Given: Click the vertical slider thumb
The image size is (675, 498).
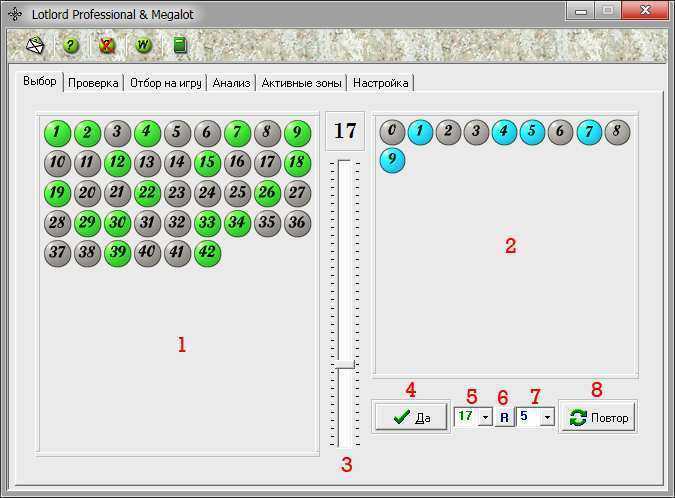Looking at the screenshot, I should (x=345, y=365).
